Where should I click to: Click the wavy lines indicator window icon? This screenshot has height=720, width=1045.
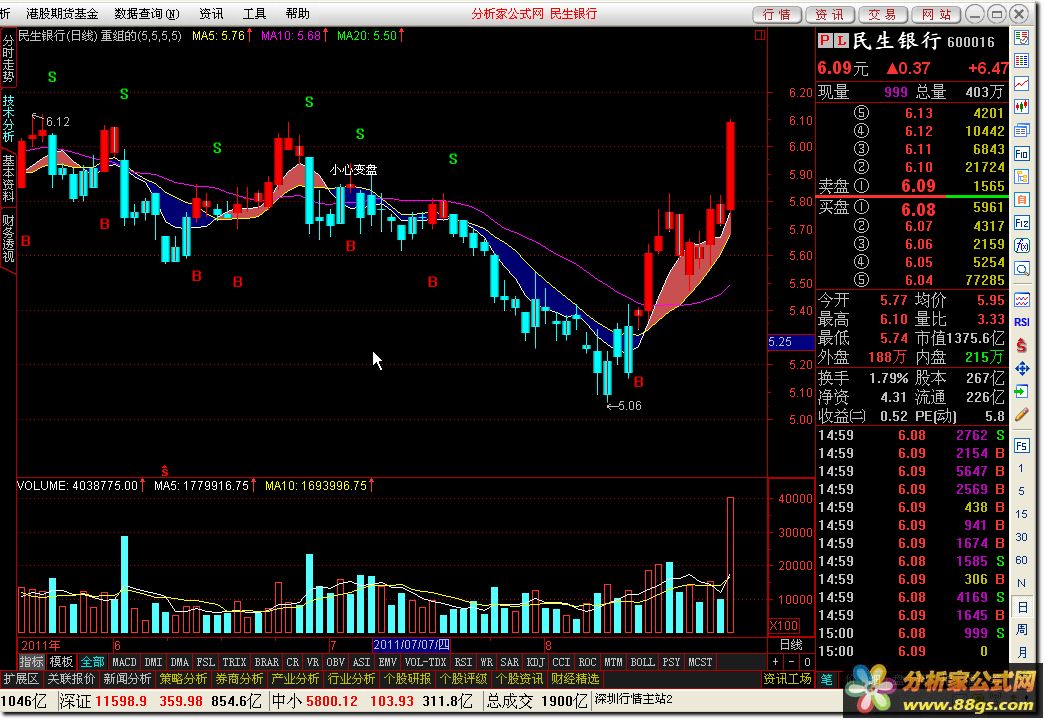(x=1022, y=299)
